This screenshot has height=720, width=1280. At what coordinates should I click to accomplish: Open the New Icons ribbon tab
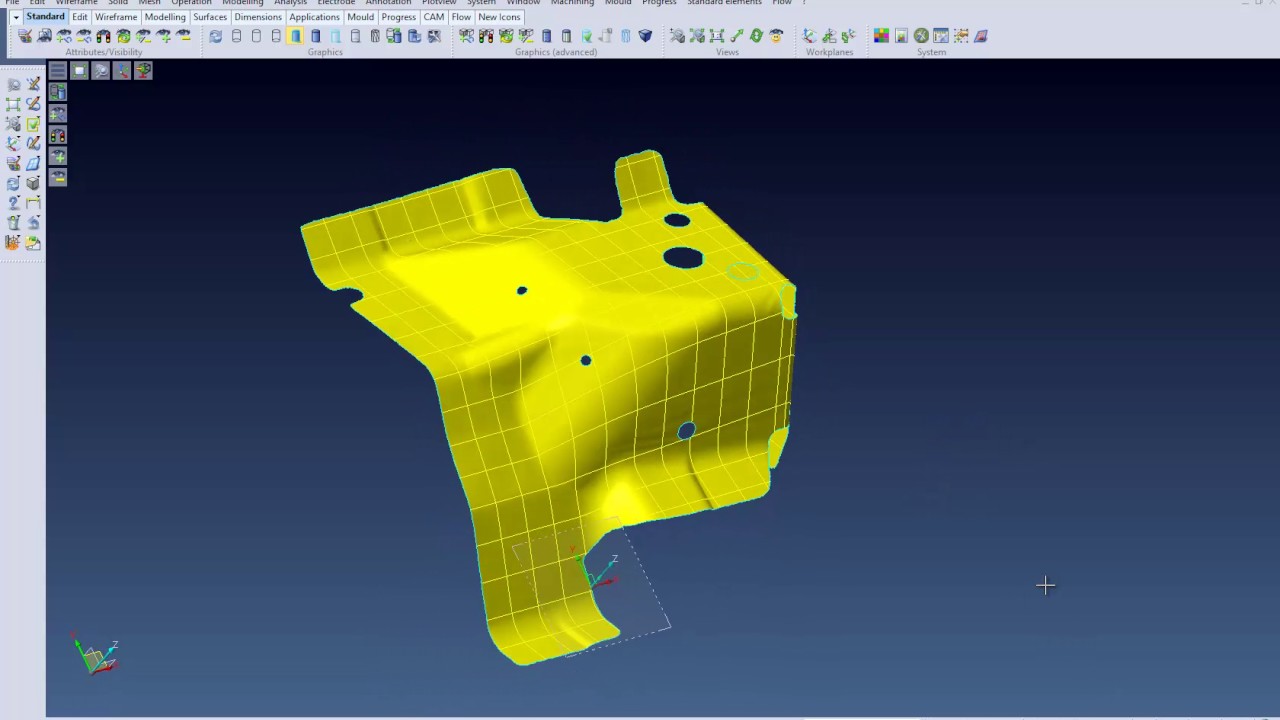click(x=499, y=17)
